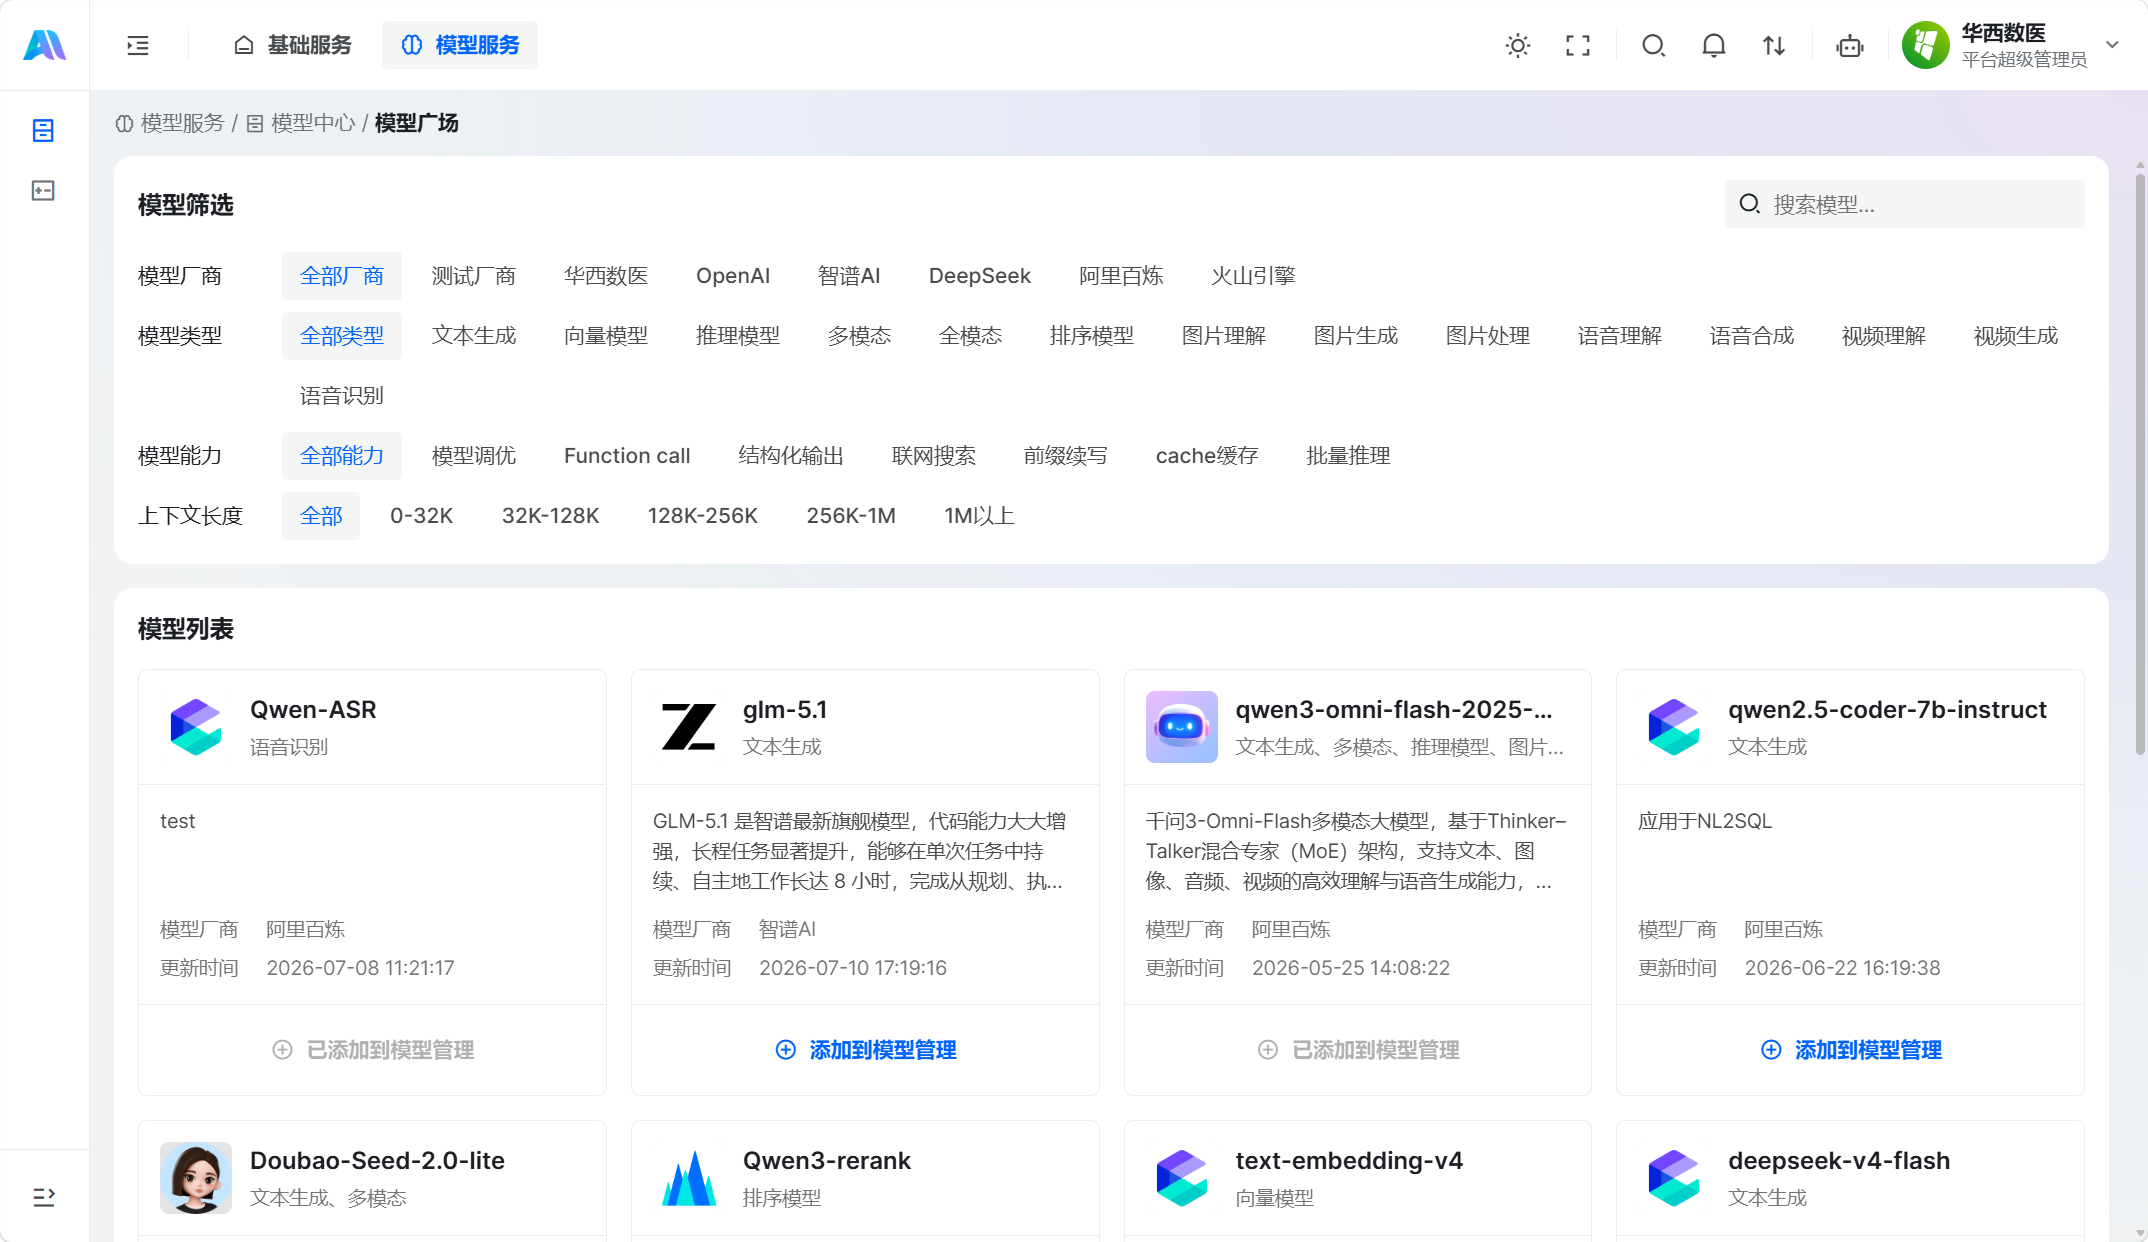The width and height of the screenshot is (2148, 1242).
Task: Click the qwen2.5-coder-7b-instruct logo
Action: point(1673,727)
